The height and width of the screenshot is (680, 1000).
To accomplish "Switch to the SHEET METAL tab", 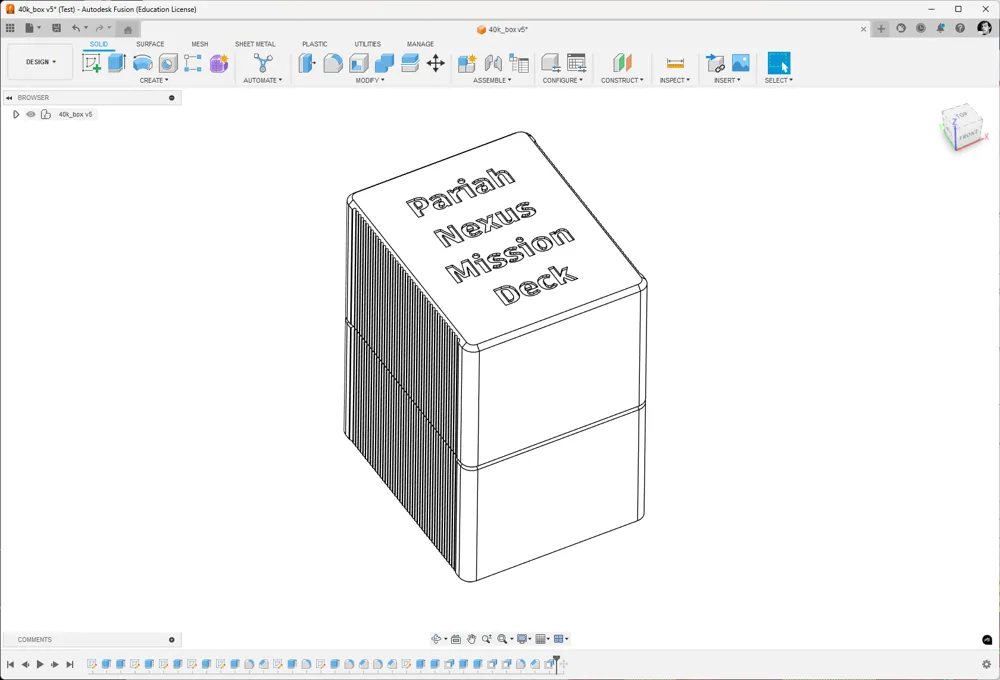I will [x=256, y=44].
